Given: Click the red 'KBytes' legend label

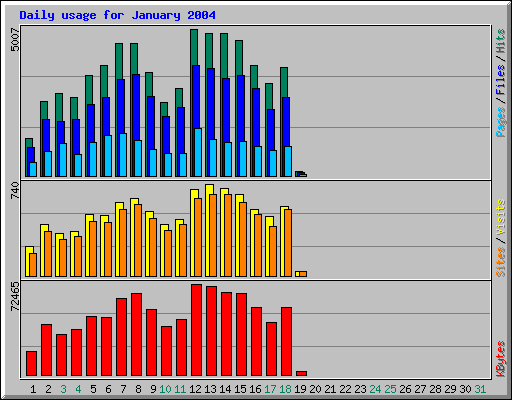Looking at the screenshot, I should (501, 359).
